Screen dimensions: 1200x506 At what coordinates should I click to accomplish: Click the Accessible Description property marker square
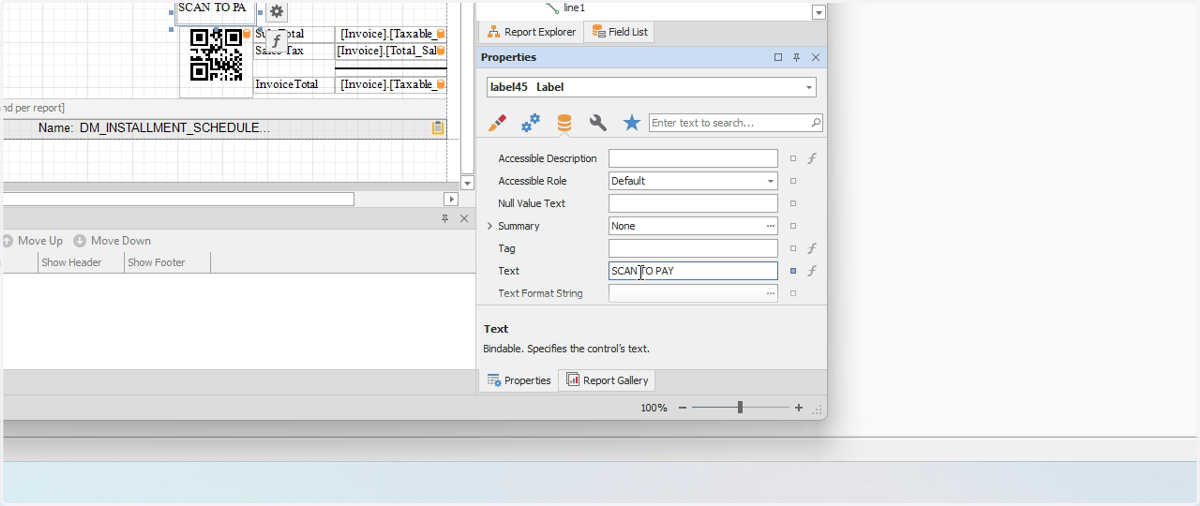(794, 158)
